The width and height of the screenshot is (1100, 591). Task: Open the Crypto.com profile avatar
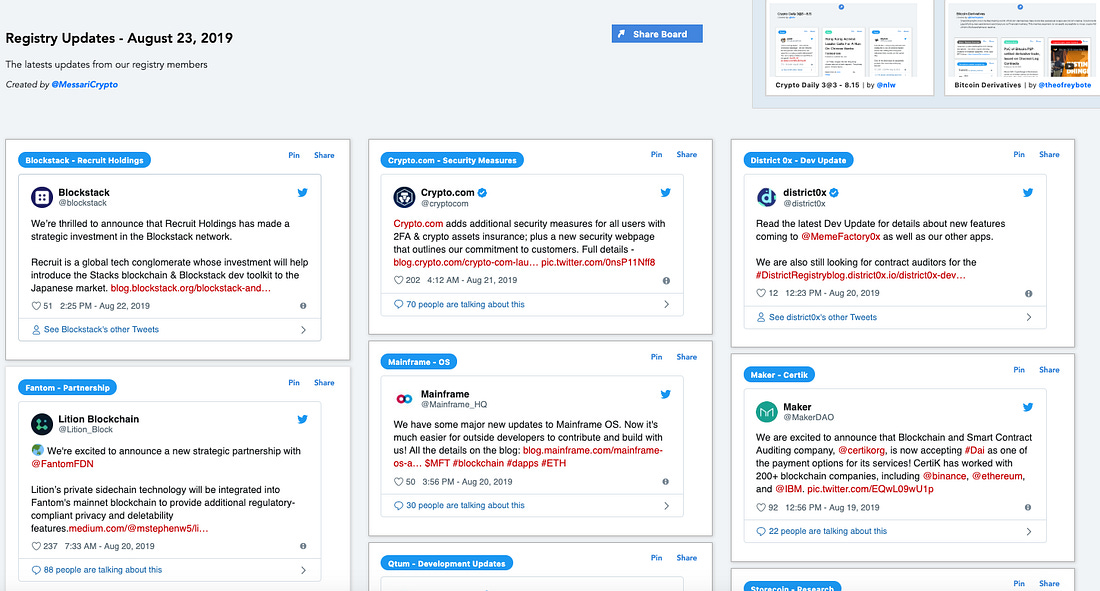click(x=404, y=197)
